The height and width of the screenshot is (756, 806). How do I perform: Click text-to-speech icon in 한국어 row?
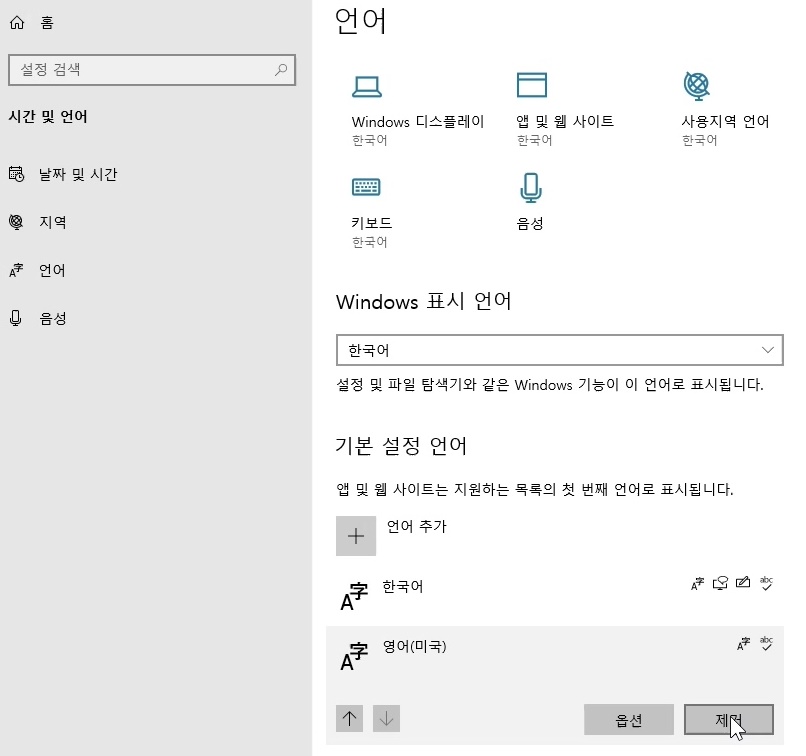720,583
